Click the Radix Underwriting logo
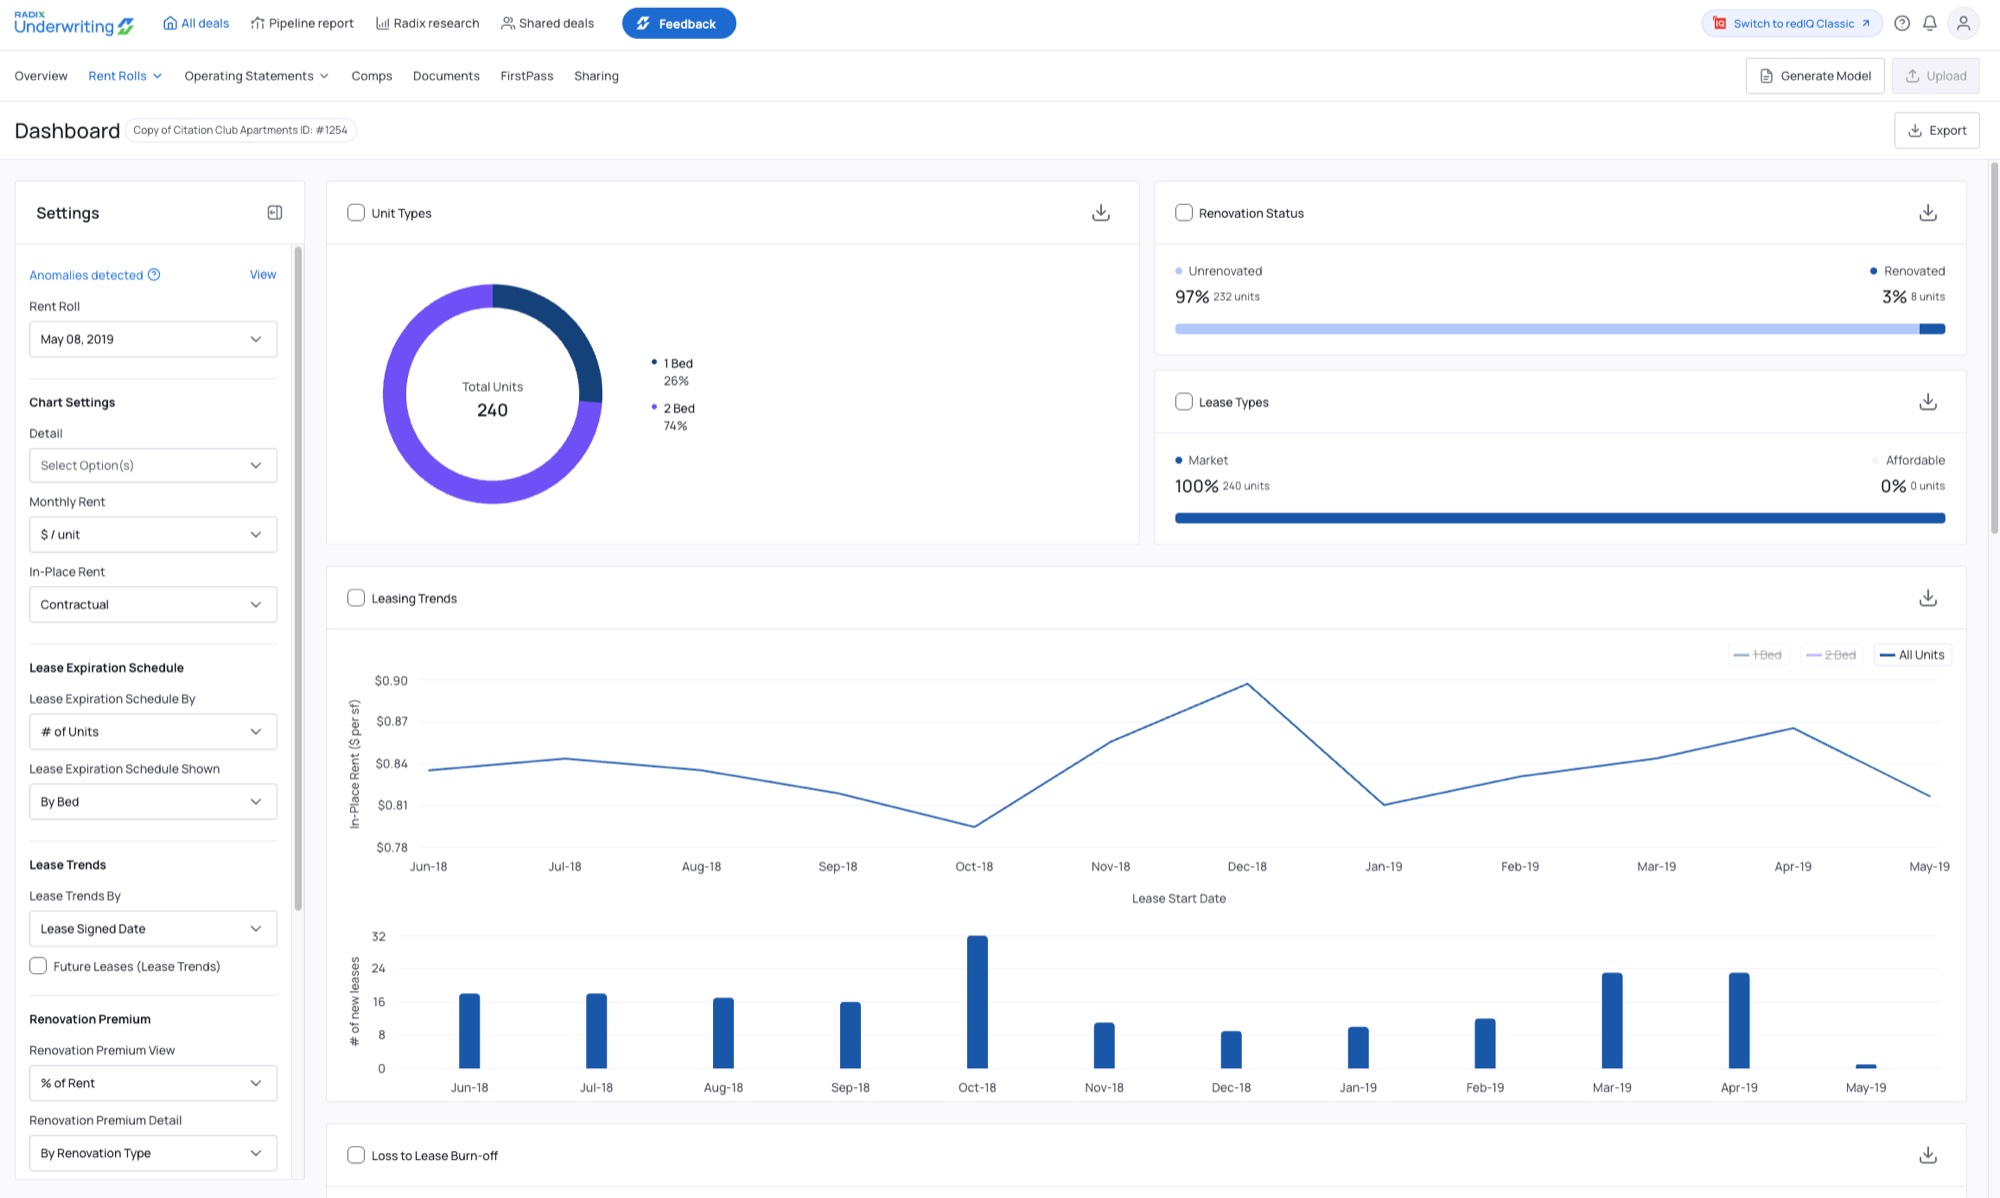The height and width of the screenshot is (1198, 2000). [x=74, y=23]
